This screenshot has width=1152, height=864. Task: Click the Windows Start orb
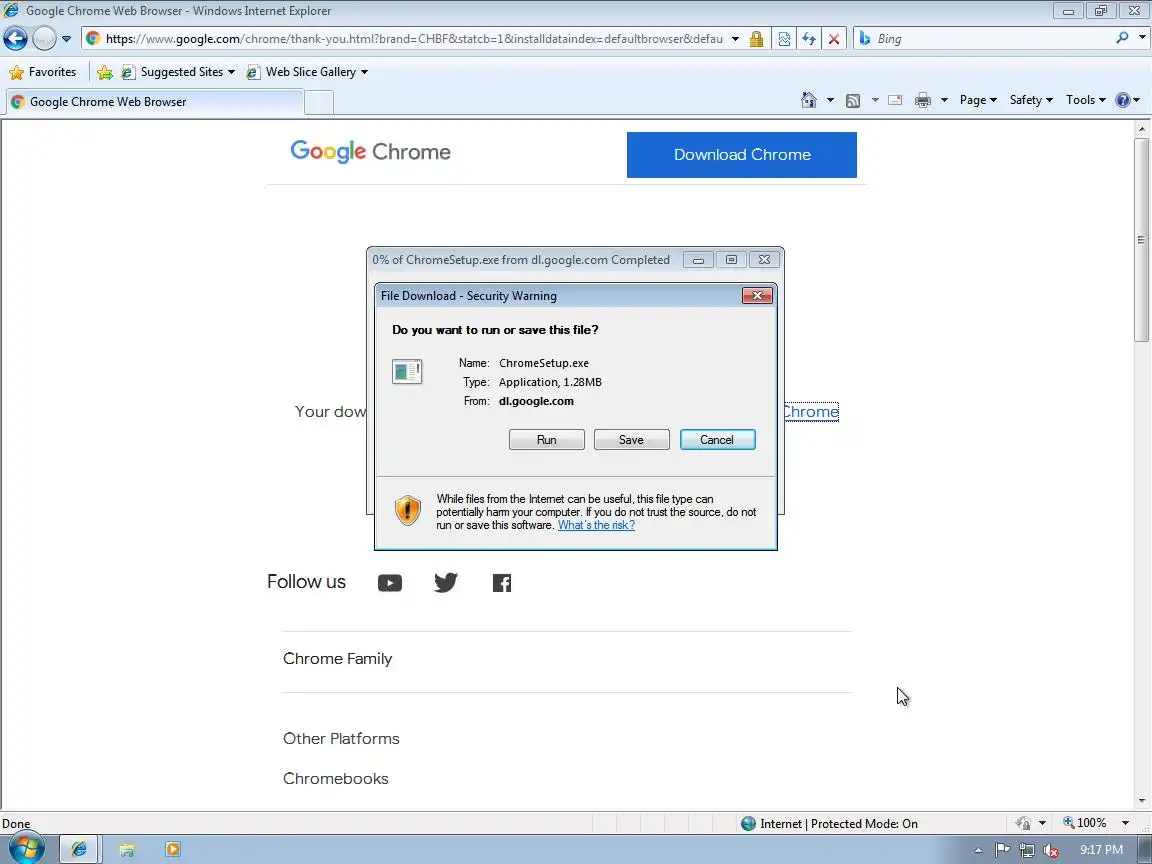[26, 849]
